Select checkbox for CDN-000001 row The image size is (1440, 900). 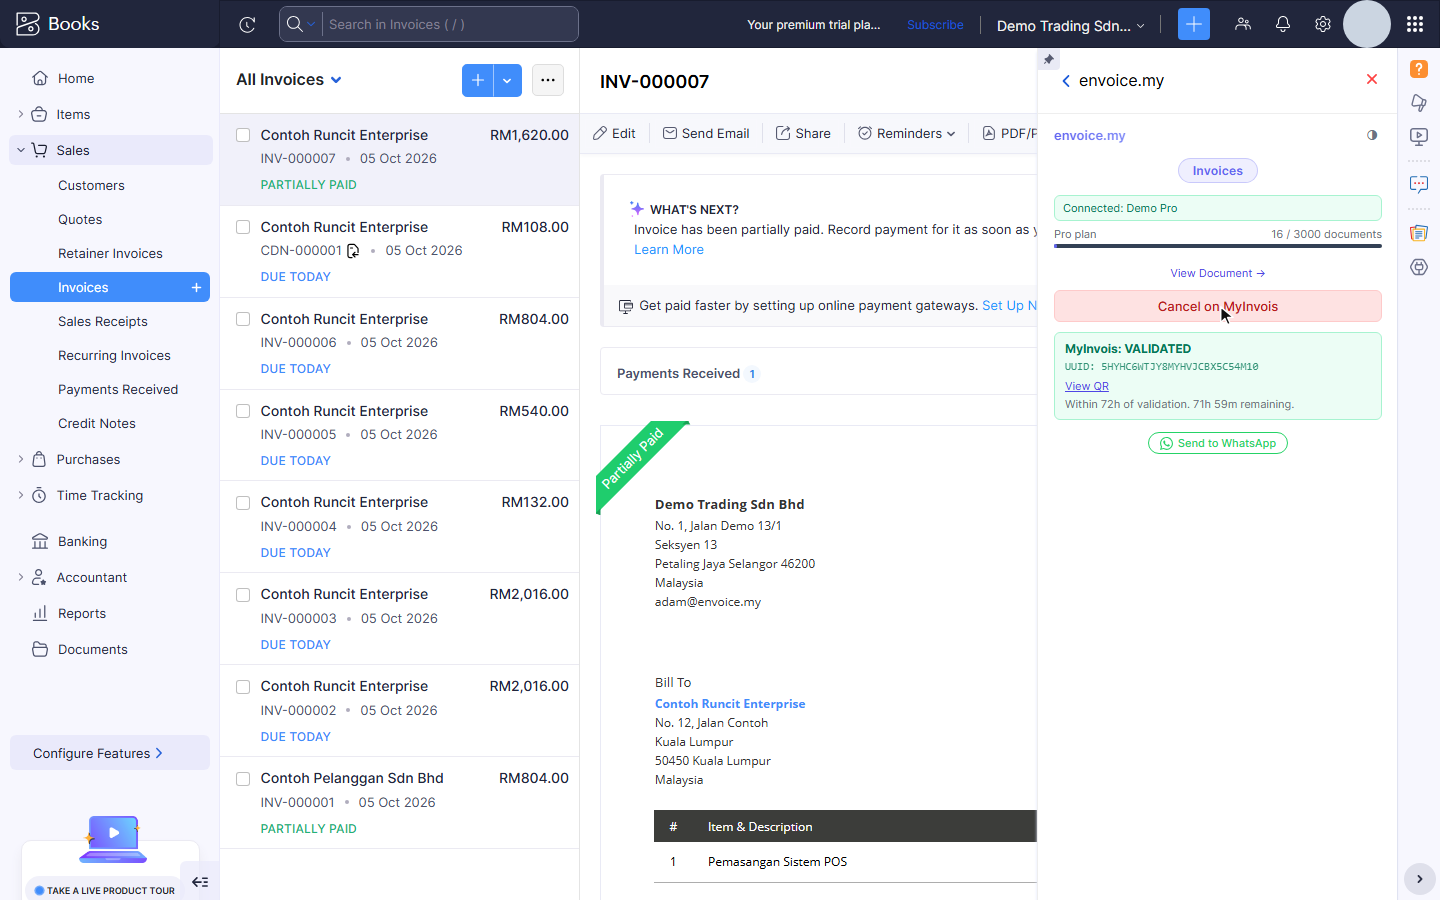[243, 227]
